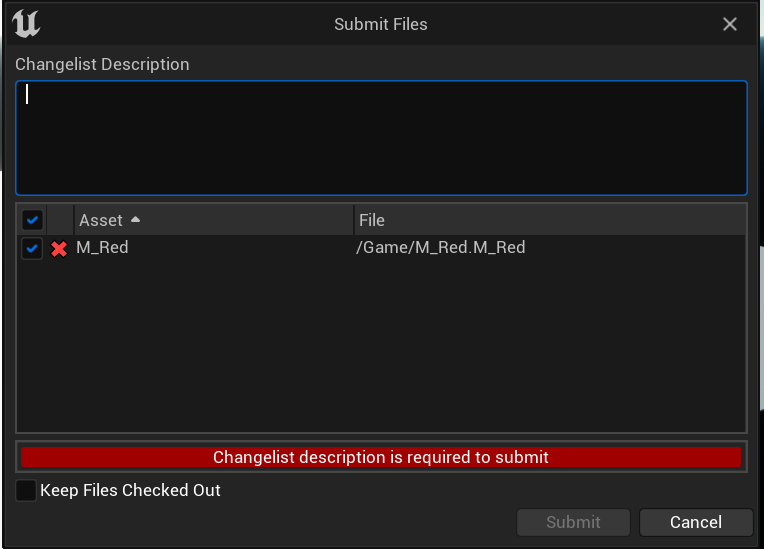Enable Keep Files Checked Out checkbox
This screenshot has height=549, width=764.
[26, 491]
